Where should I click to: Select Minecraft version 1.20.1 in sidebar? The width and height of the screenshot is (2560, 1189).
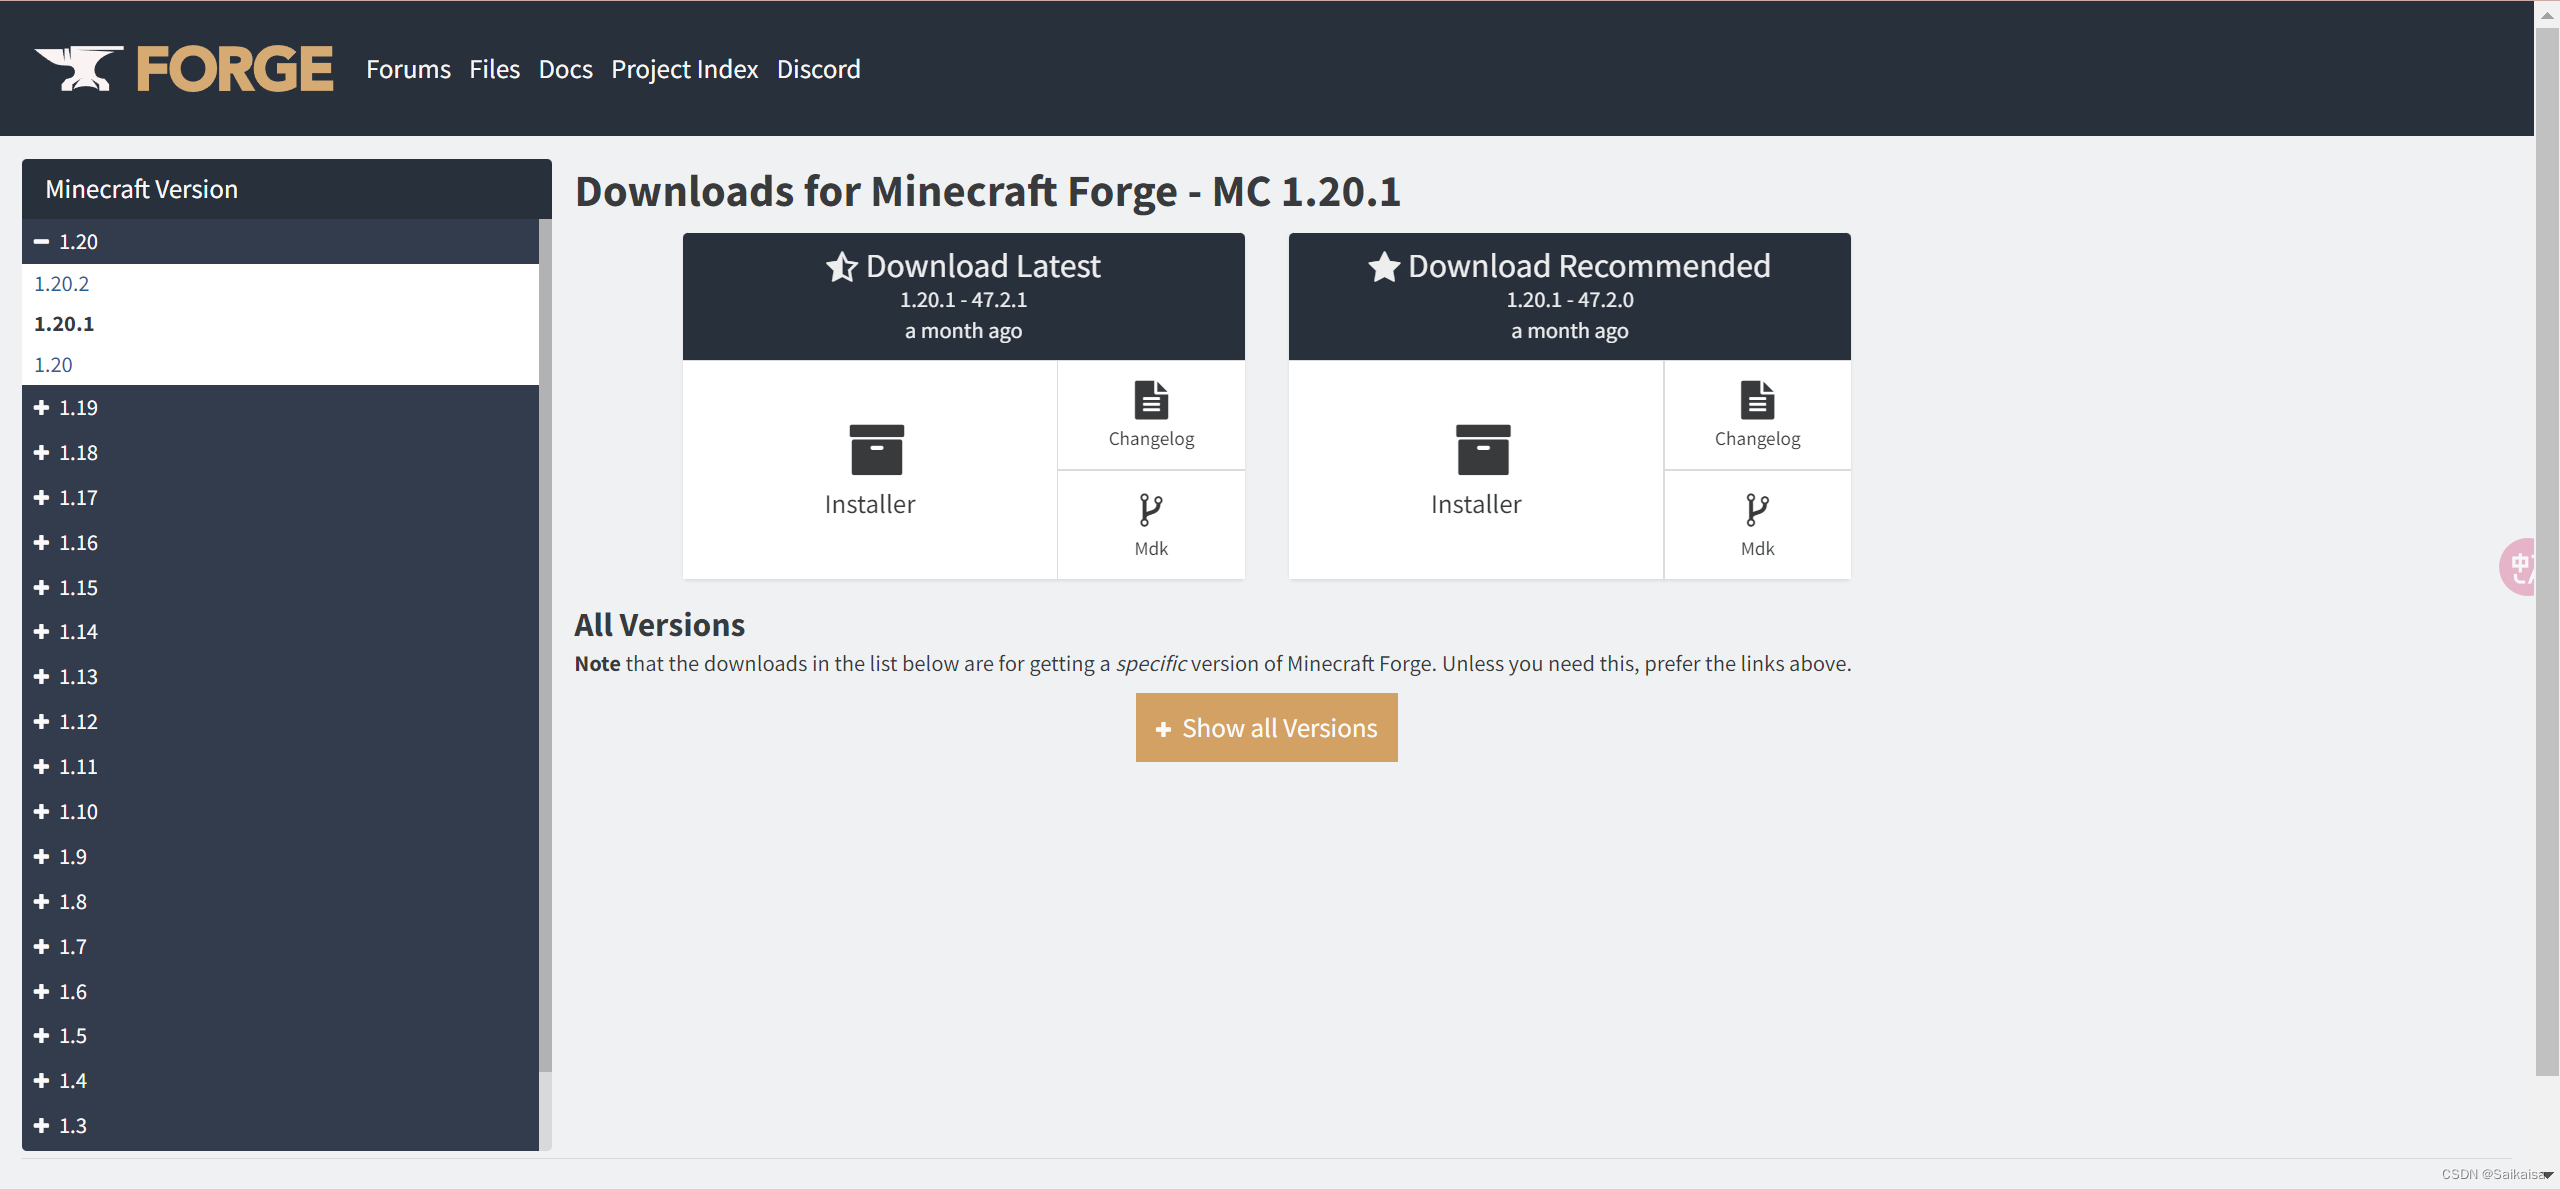pos(64,324)
